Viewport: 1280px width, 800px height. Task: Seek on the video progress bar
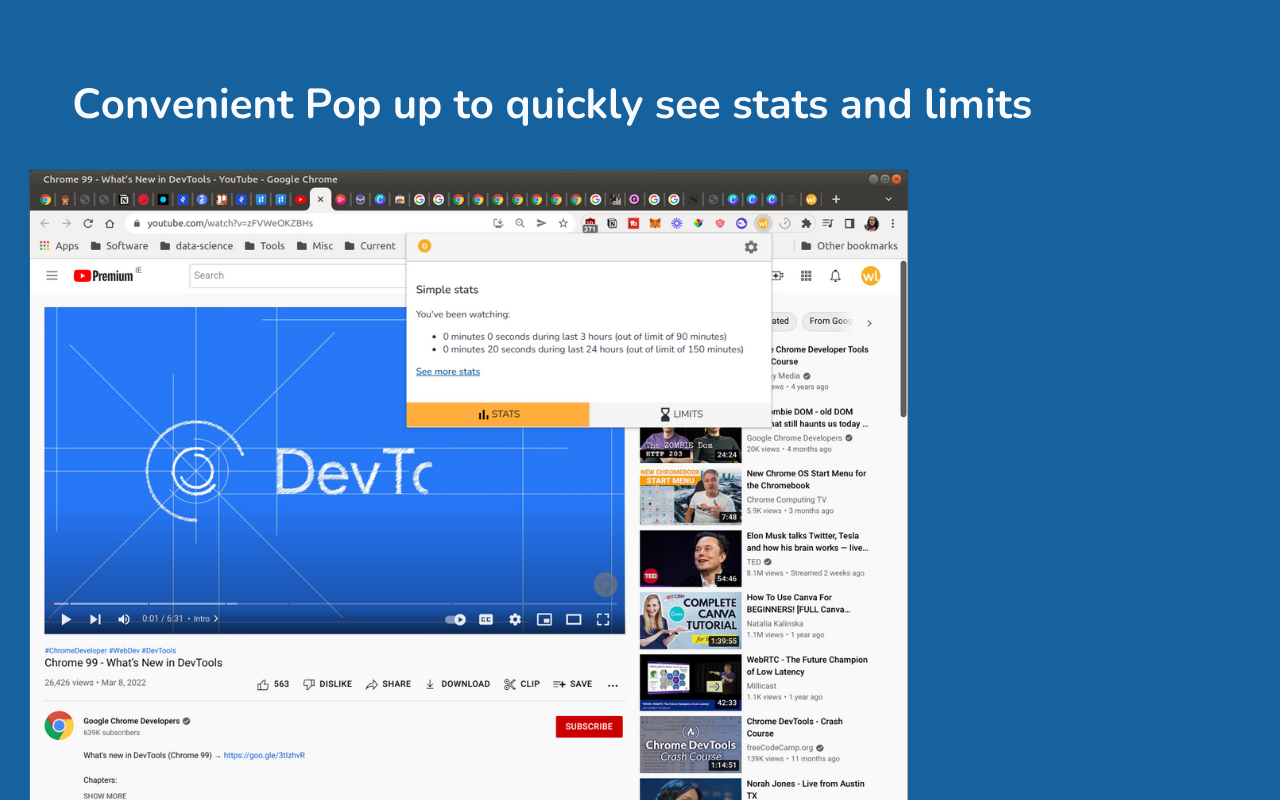(335, 604)
